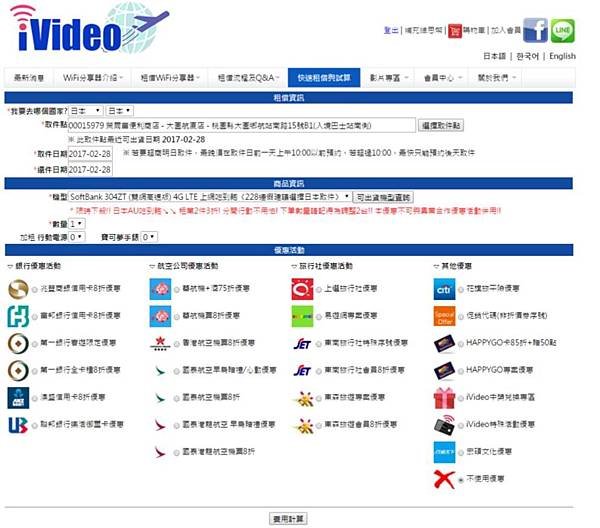600x528 pixels.
Task: Click the dark blue Standard Chartered logo
Action: tap(18, 398)
